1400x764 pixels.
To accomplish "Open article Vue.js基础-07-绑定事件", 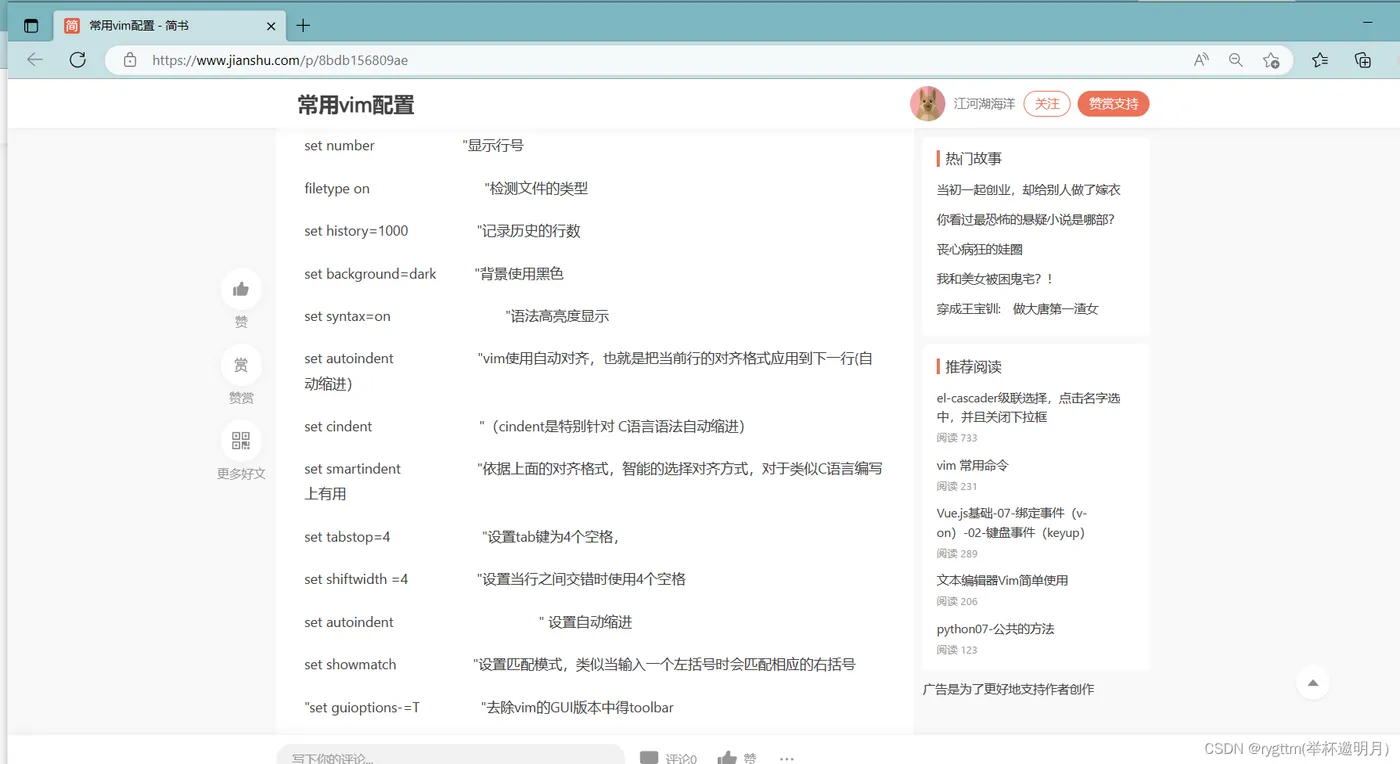I will 1012,523.
